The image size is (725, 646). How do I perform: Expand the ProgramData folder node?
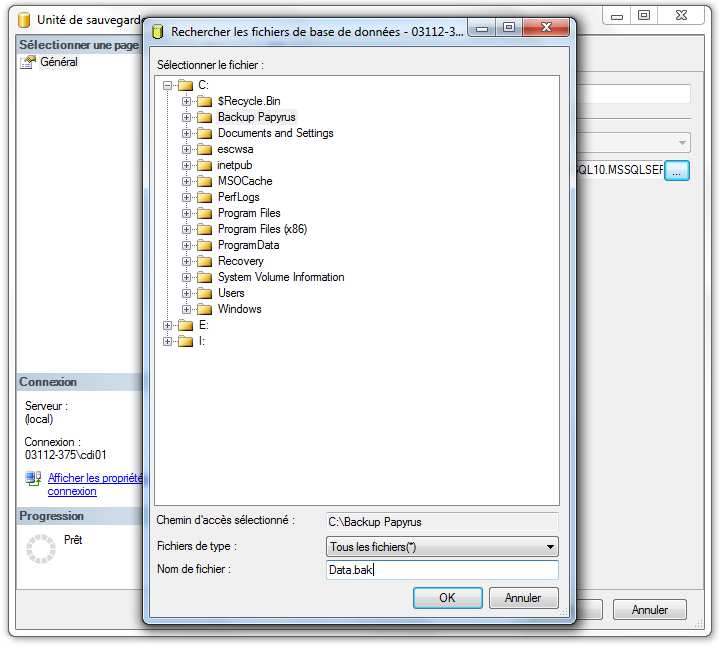coord(187,245)
